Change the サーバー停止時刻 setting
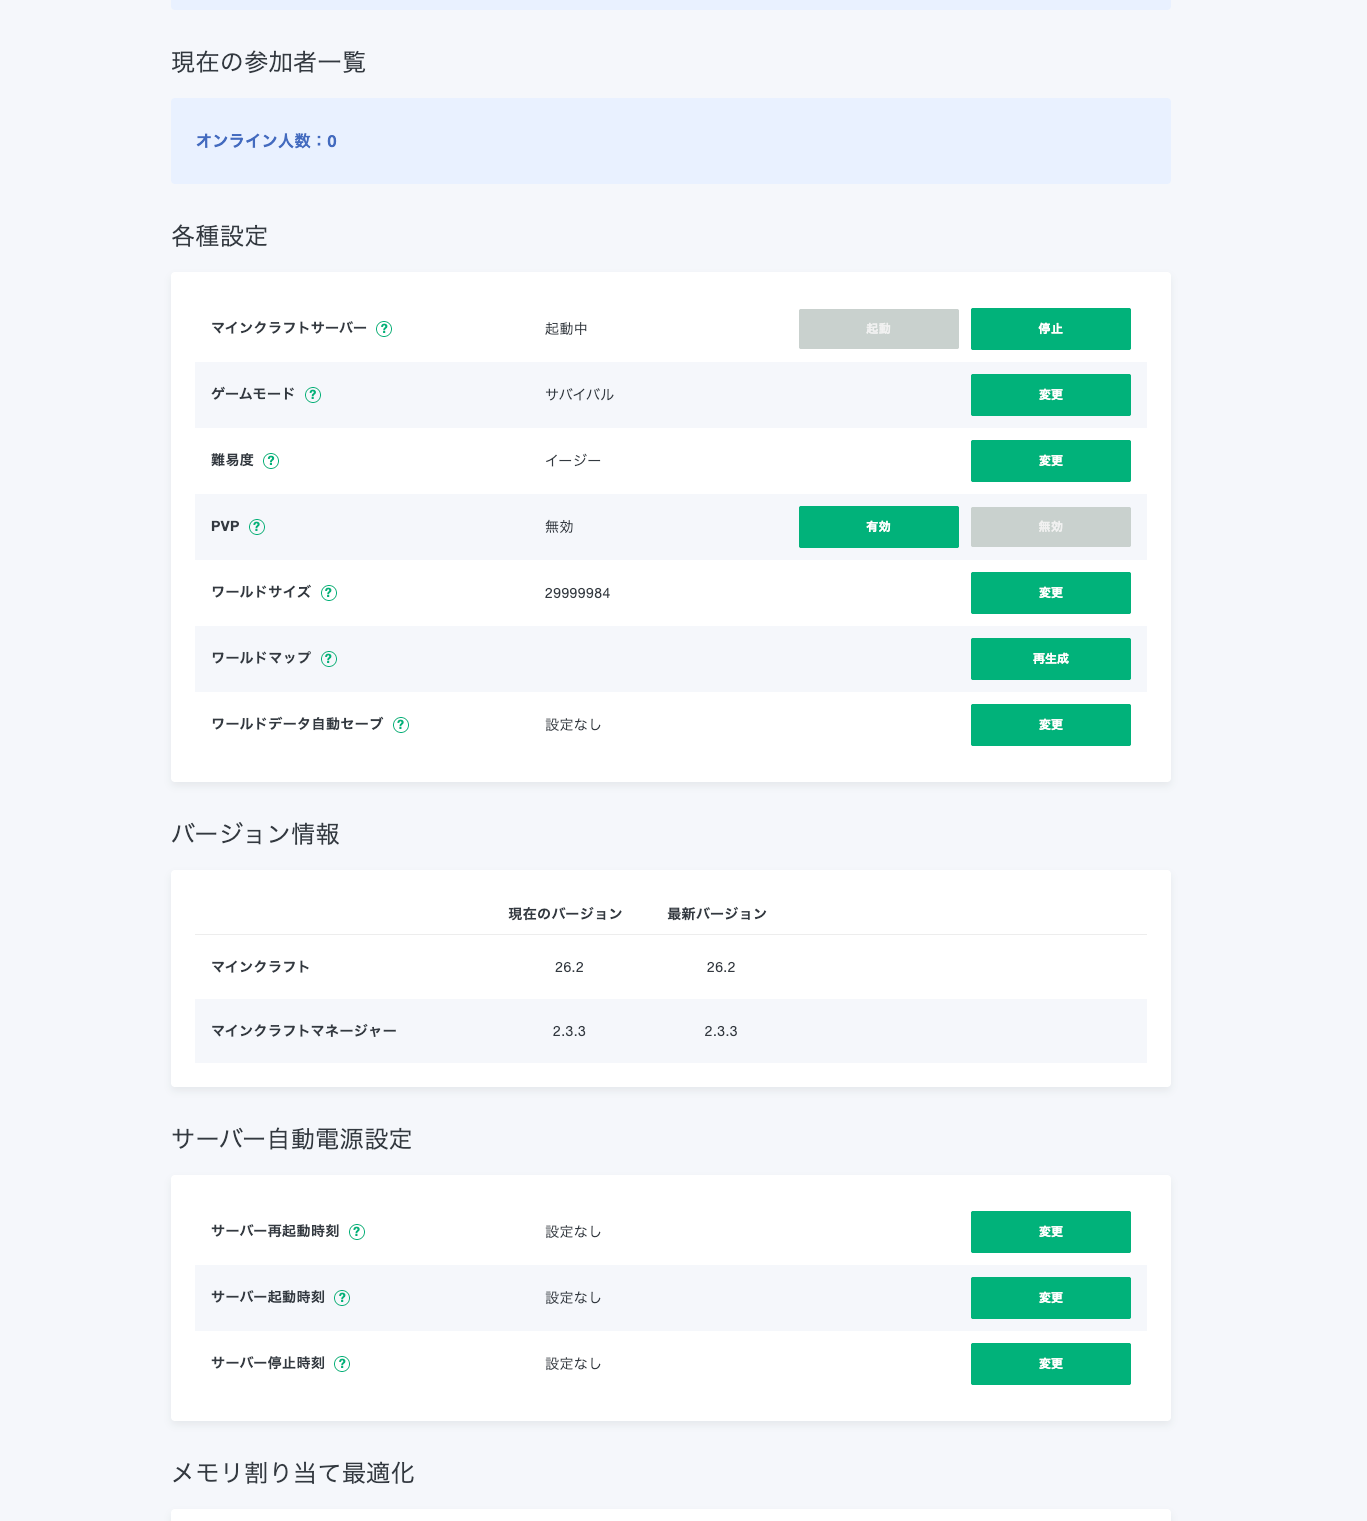Screen dimensions: 1367x1521 click(1051, 1364)
